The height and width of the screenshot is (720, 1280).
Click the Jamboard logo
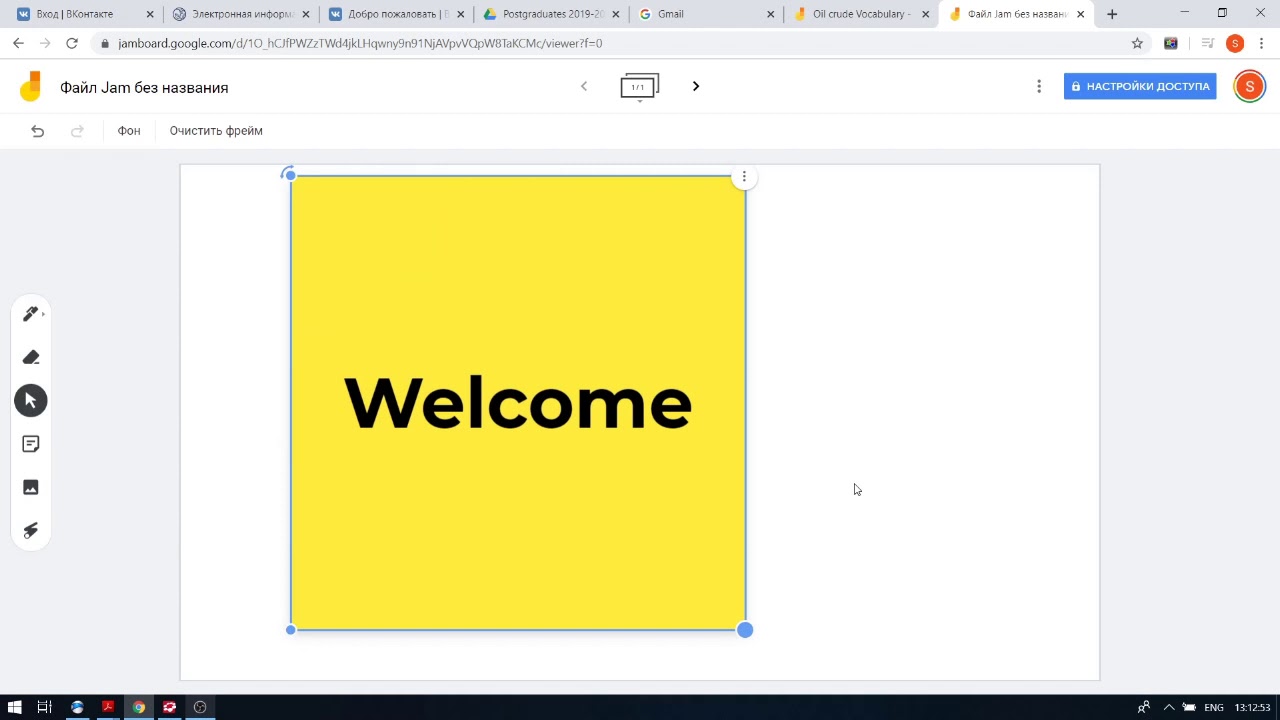point(31,87)
